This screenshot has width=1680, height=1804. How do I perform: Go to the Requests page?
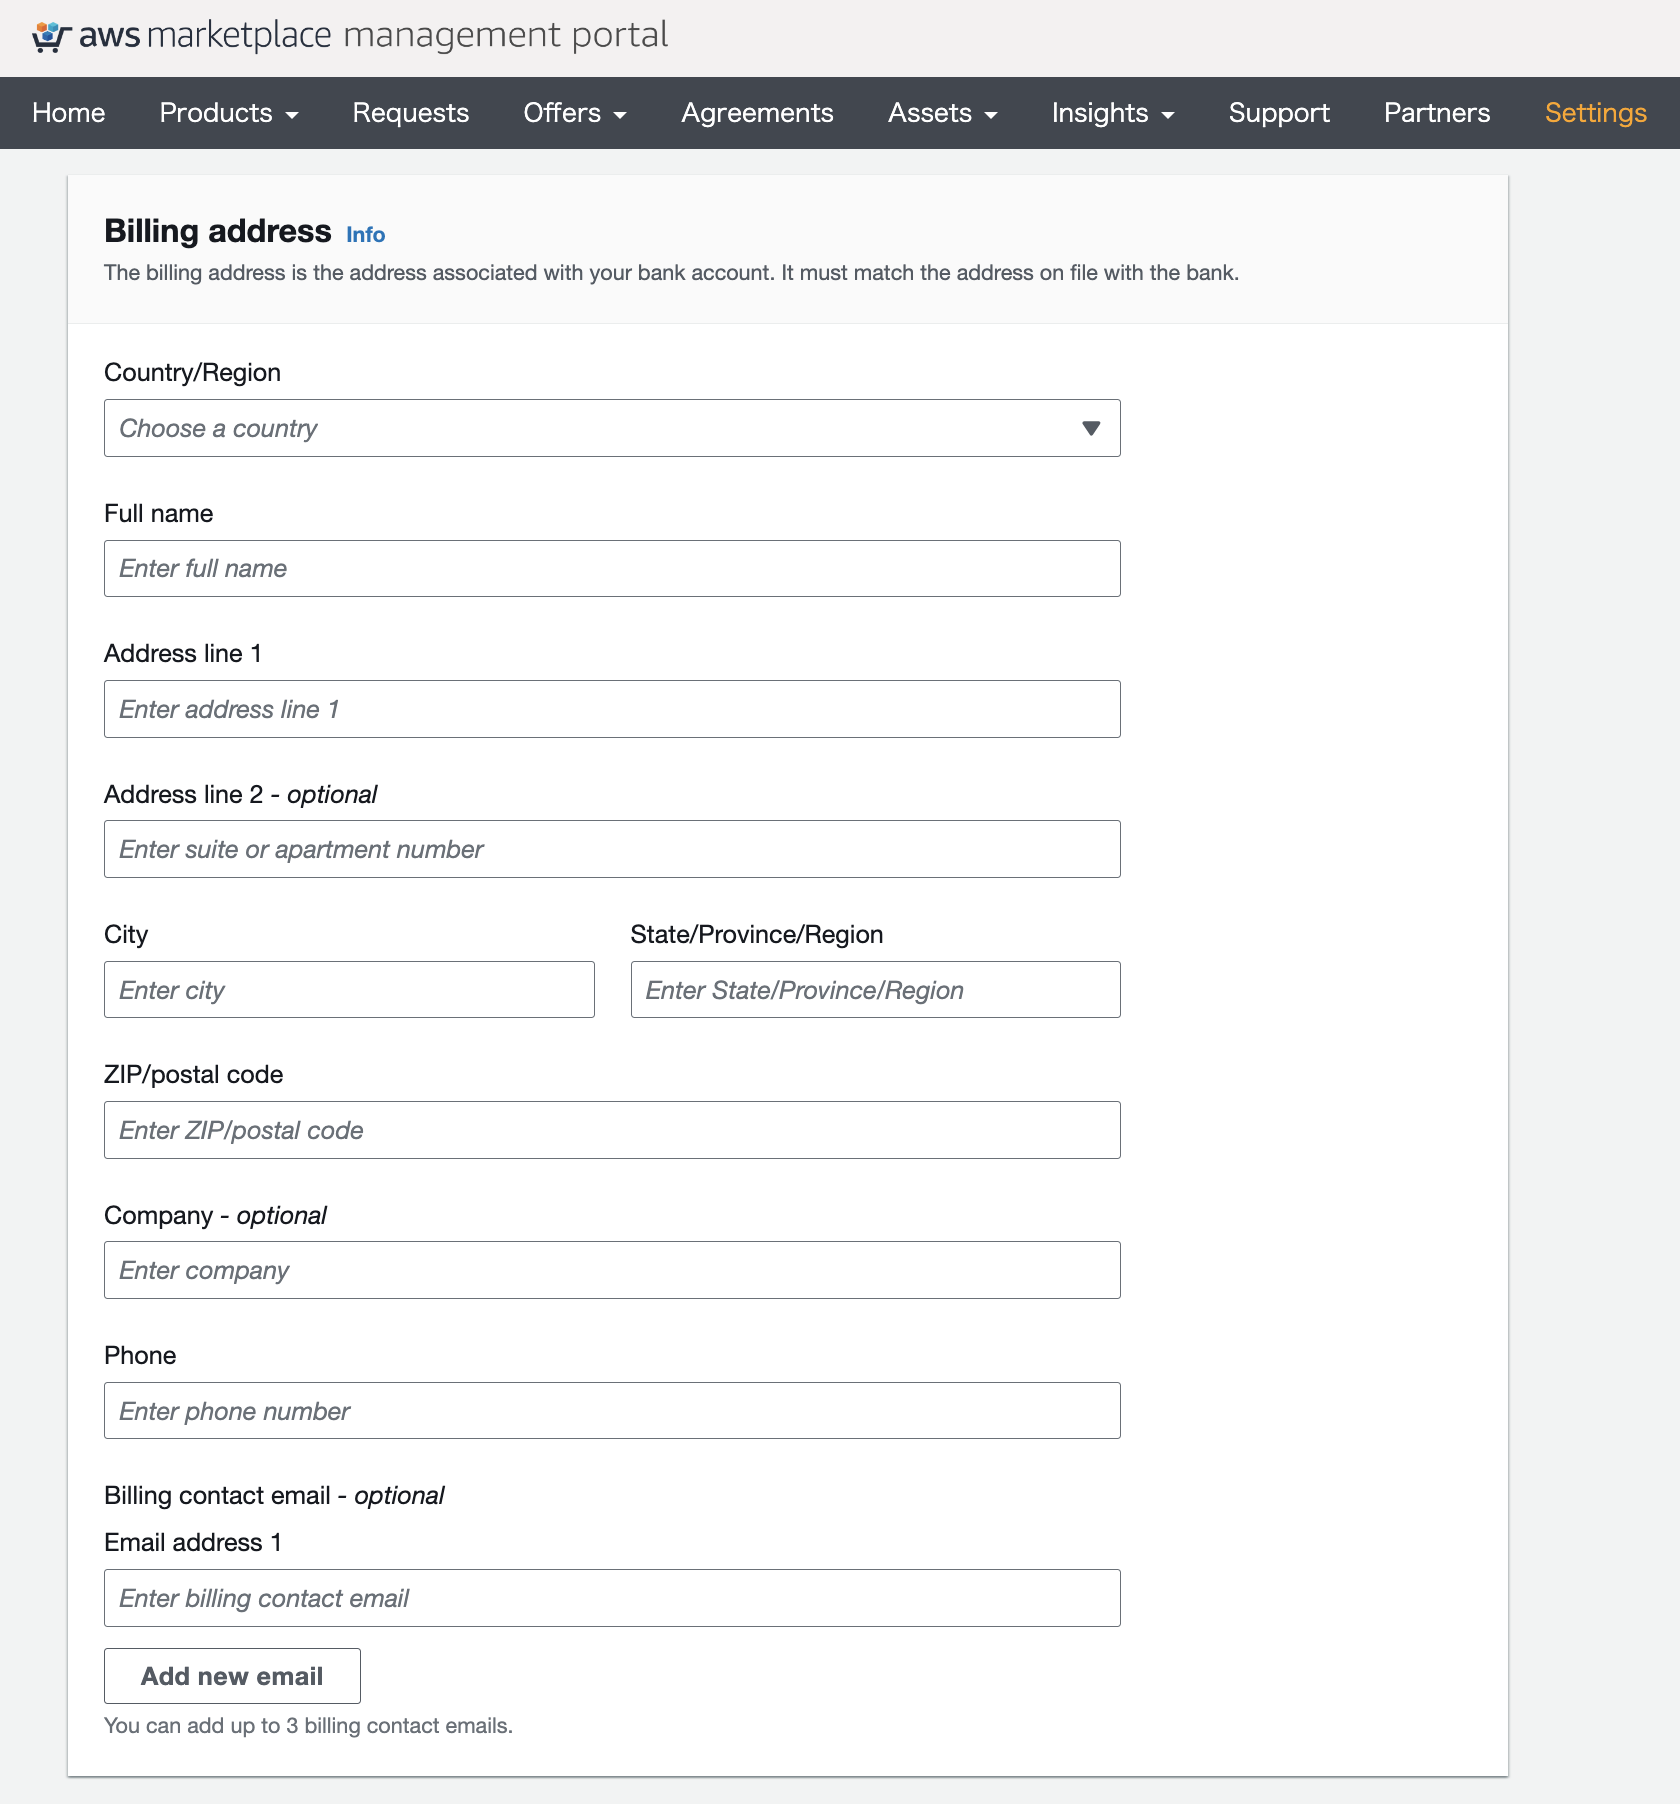[x=411, y=113]
